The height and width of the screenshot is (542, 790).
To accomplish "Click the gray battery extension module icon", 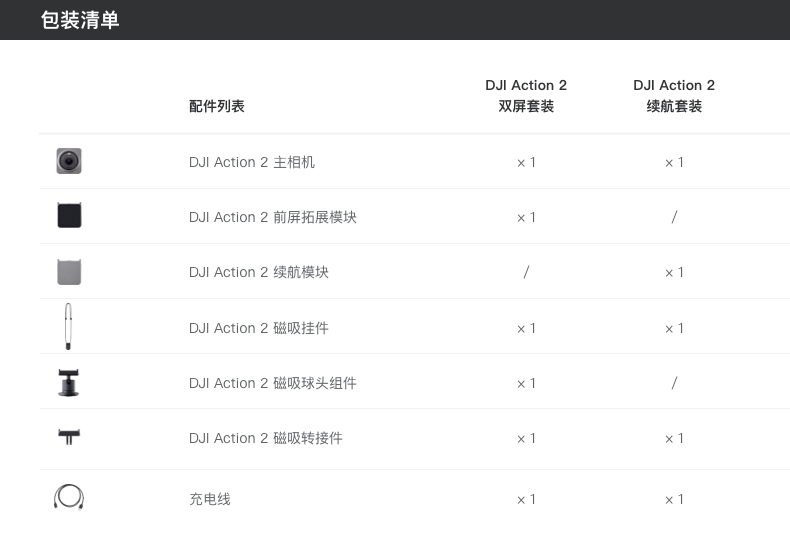I will (x=69, y=271).
